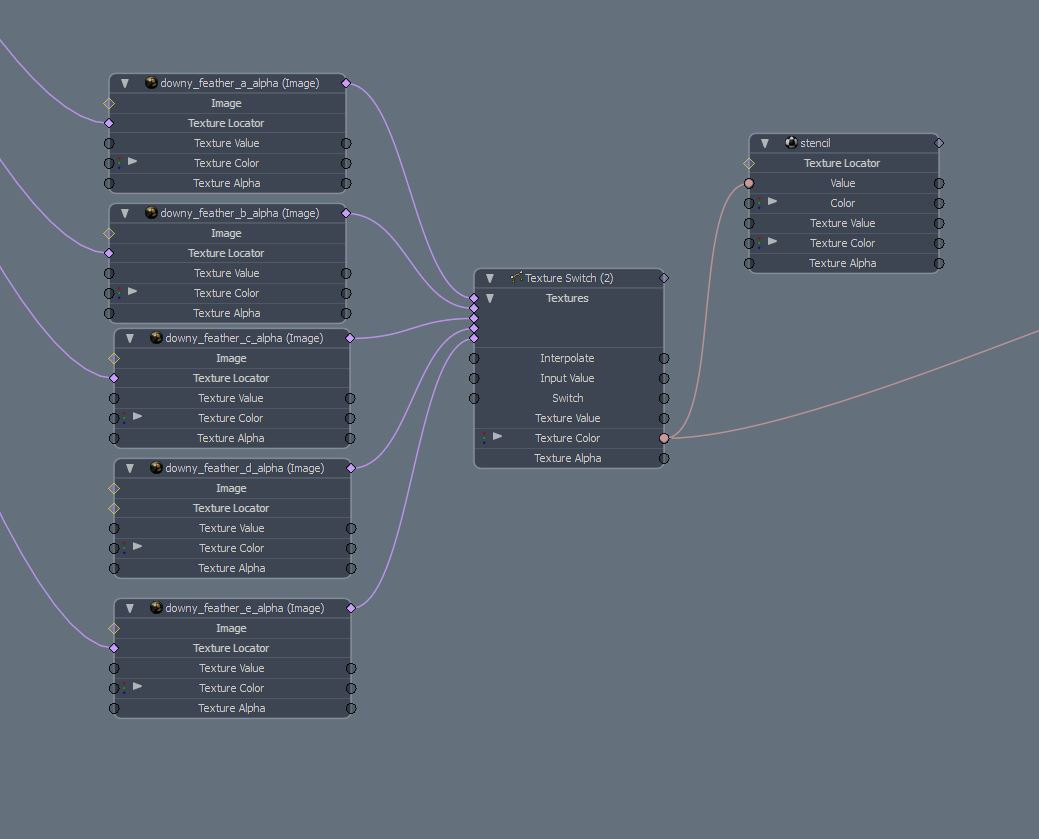Click Texture Alpha output port on Texture Switch
The width and height of the screenshot is (1039, 839).
pos(664,458)
